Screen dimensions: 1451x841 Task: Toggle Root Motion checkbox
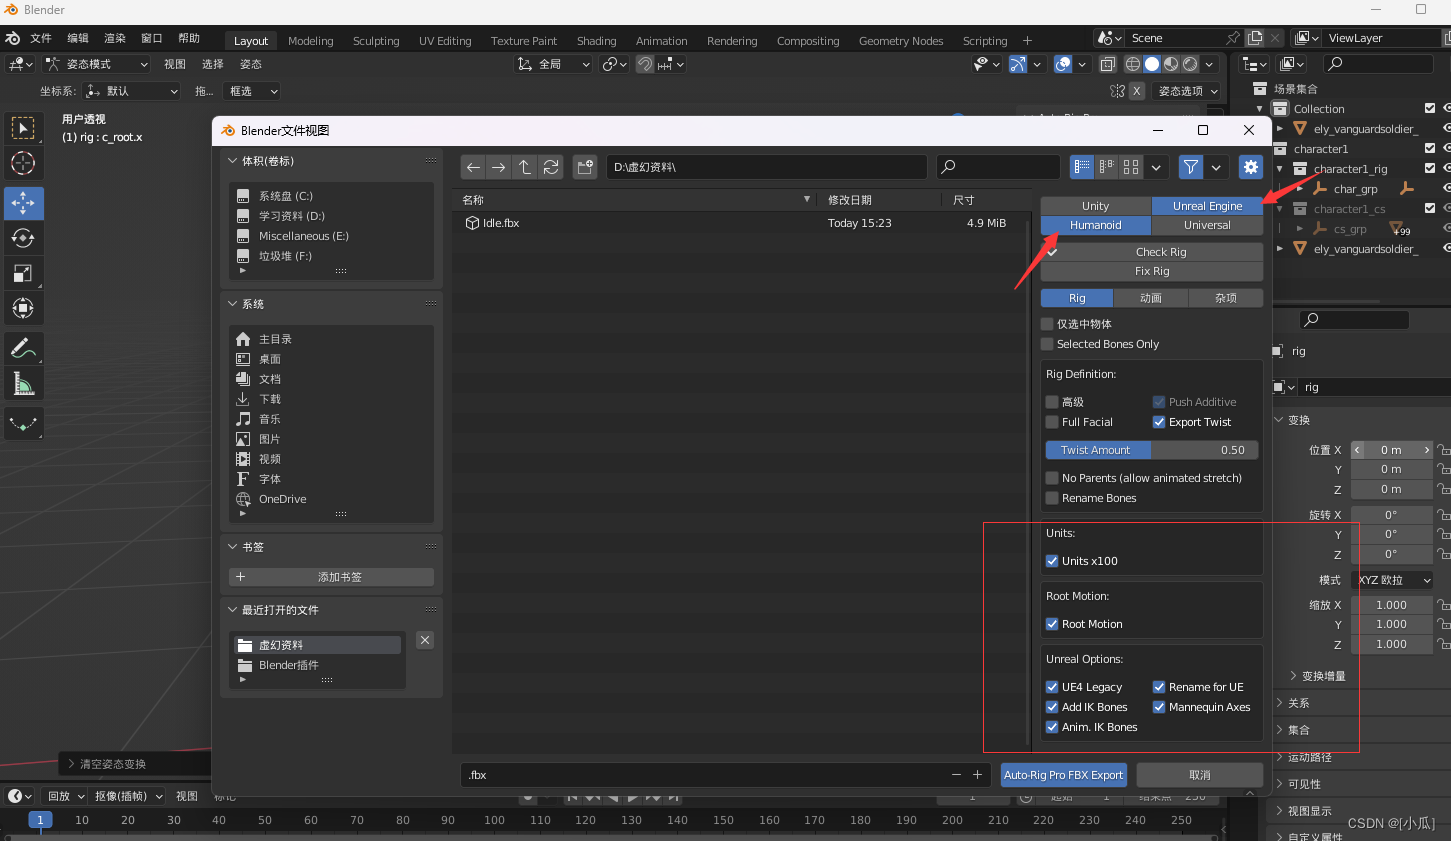pyautogui.click(x=1052, y=624)
